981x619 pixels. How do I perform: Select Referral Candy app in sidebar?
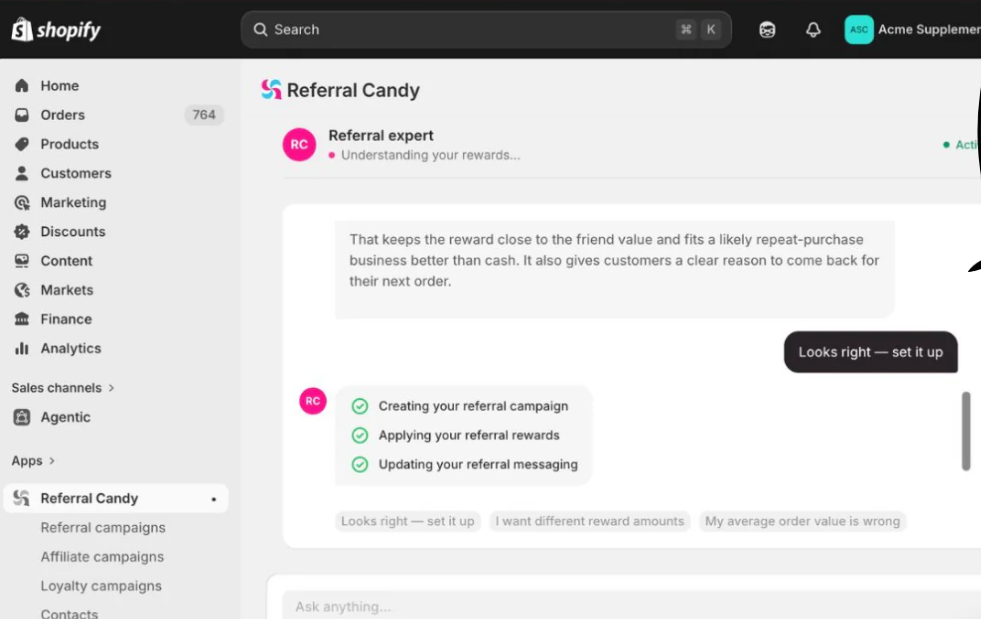(116, 498)
